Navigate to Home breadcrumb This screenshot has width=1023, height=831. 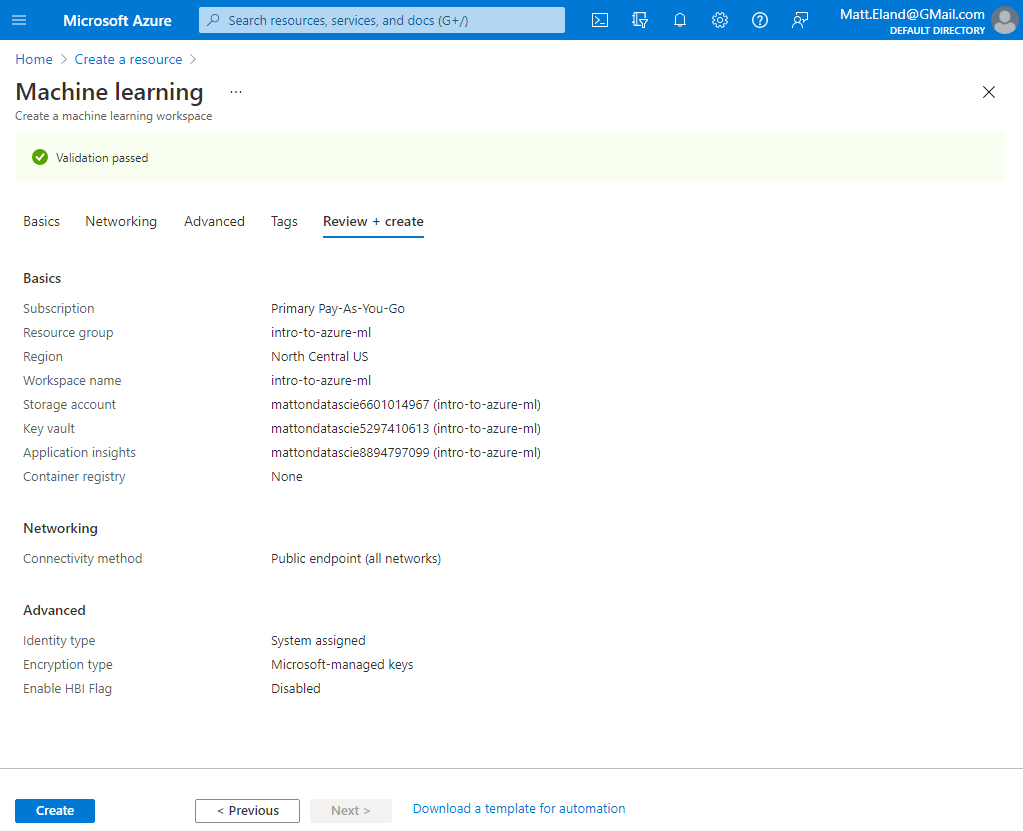(x=34, y=59)
